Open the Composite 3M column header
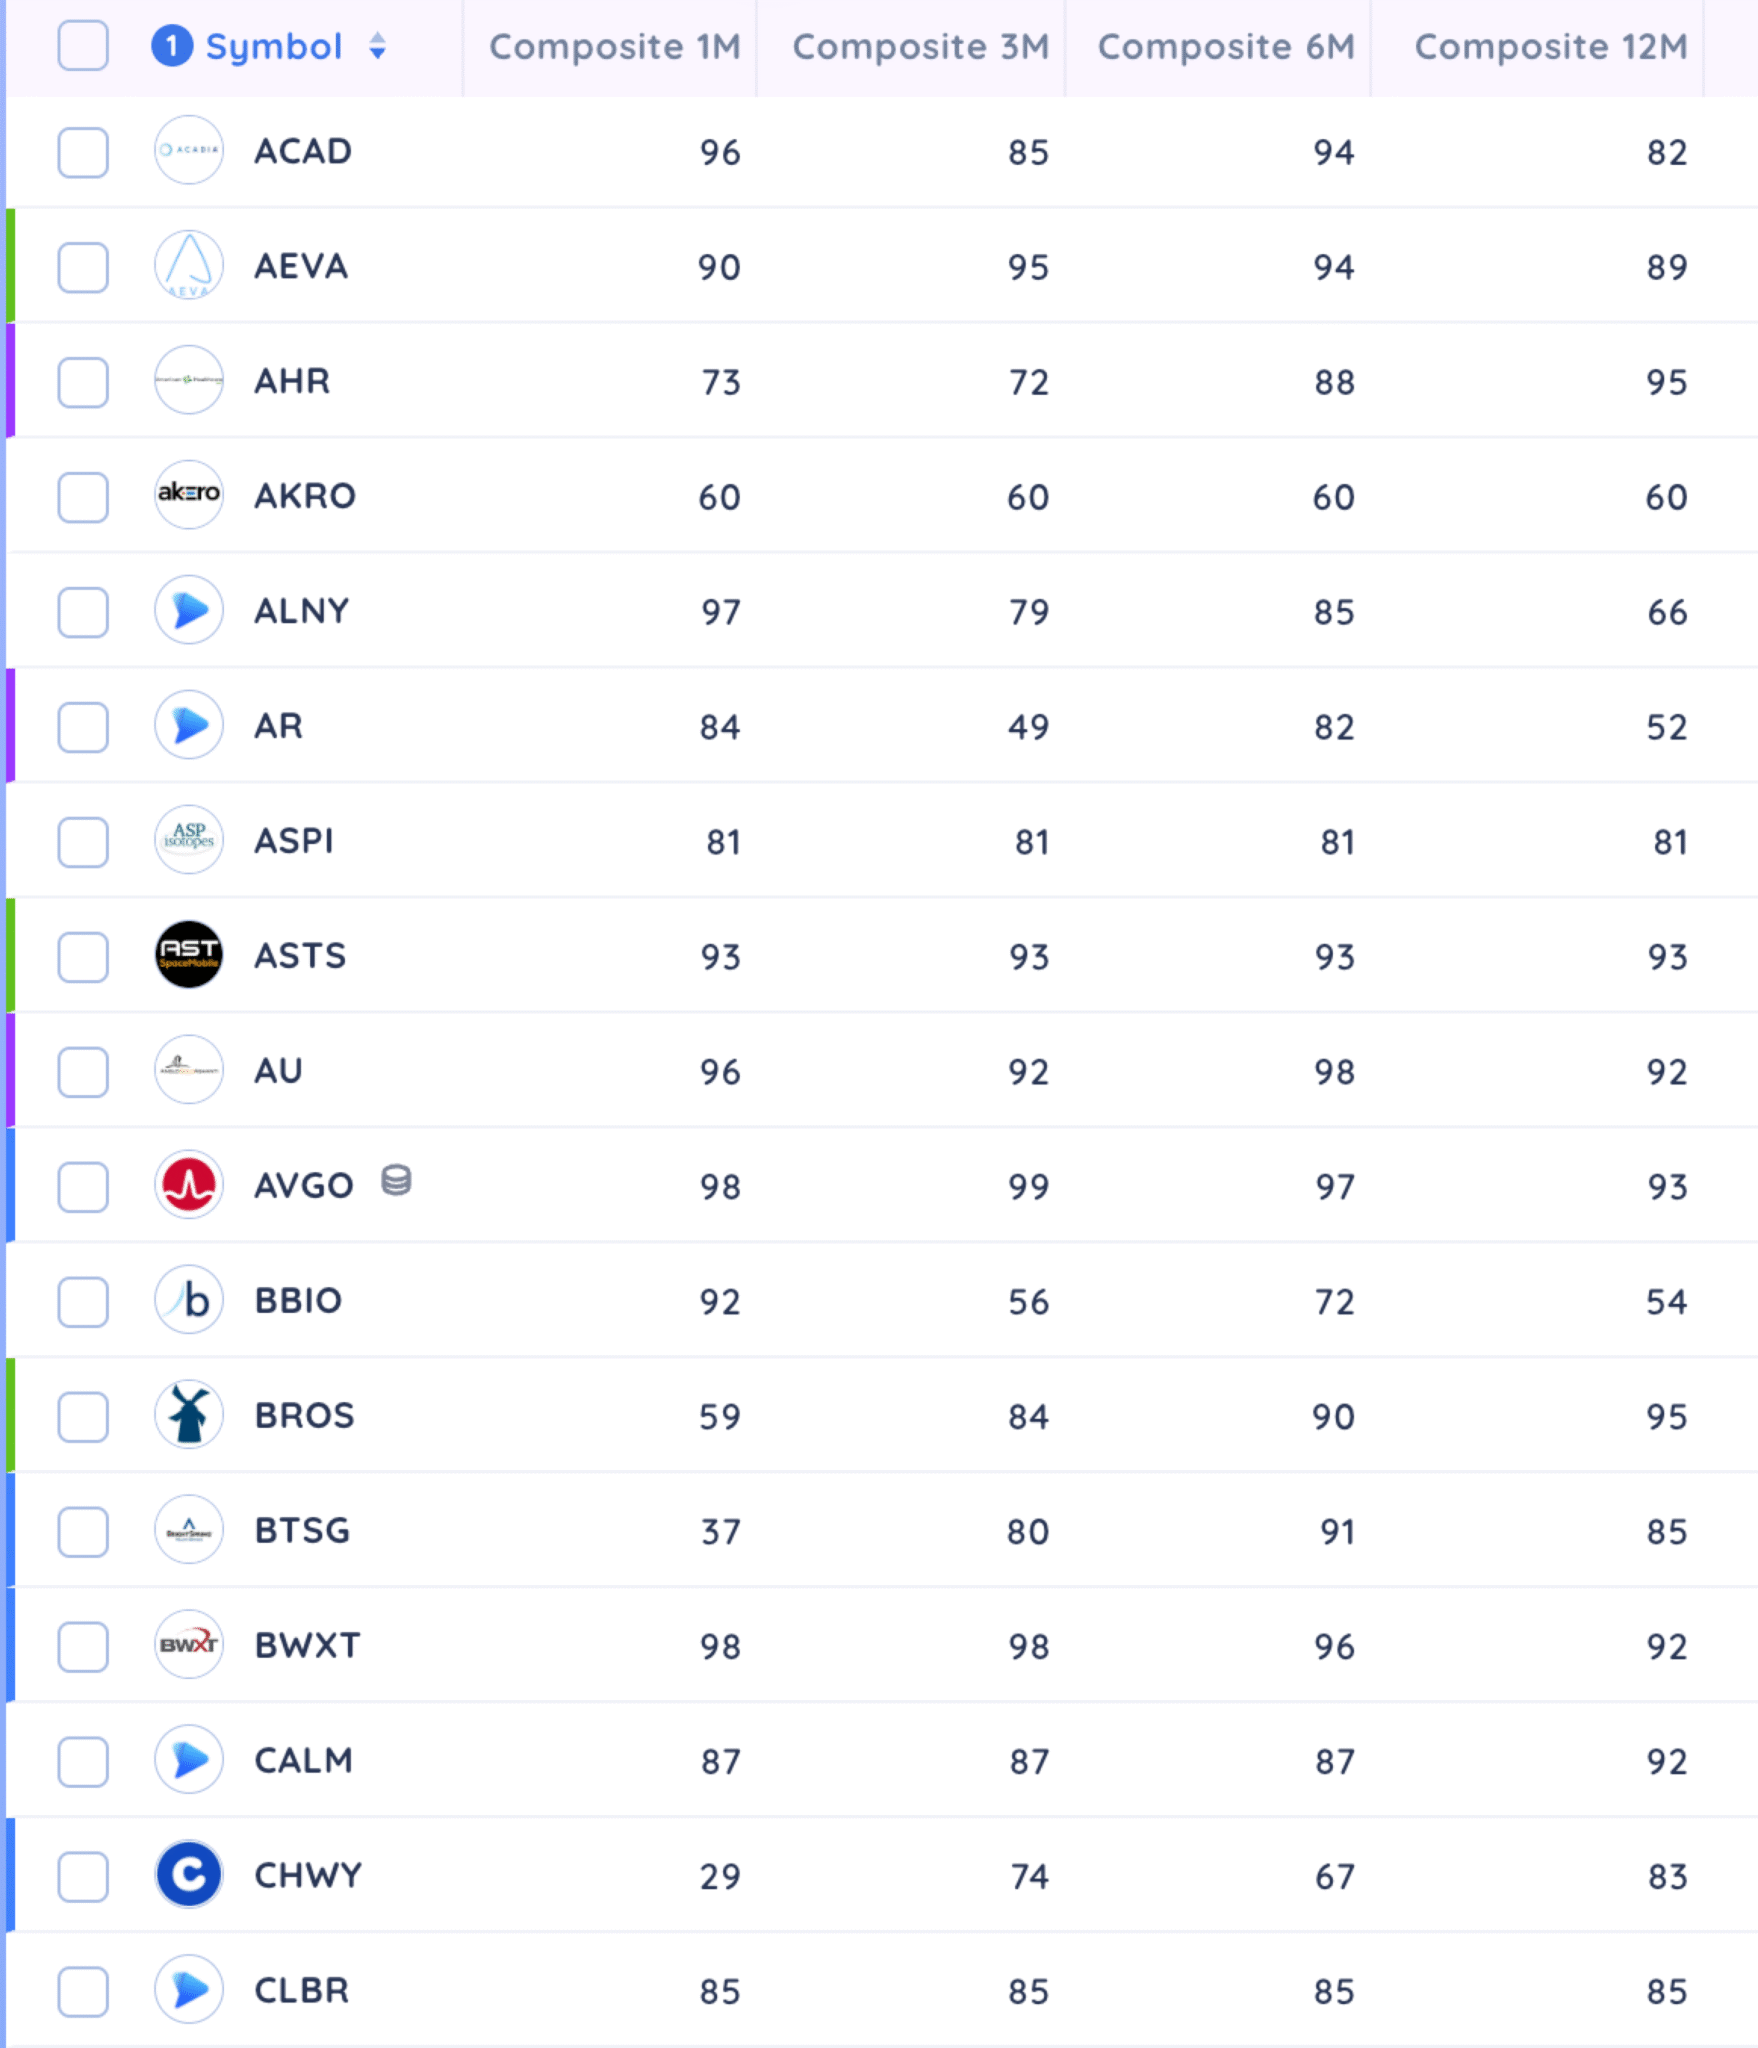This screenshot has height=2048, width=1758. 918,46
